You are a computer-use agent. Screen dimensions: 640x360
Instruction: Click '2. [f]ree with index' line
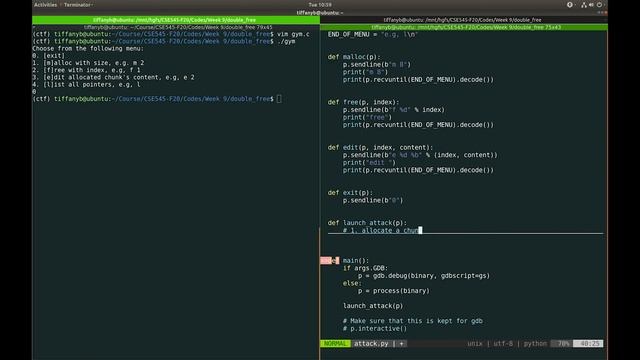[87, 70]
